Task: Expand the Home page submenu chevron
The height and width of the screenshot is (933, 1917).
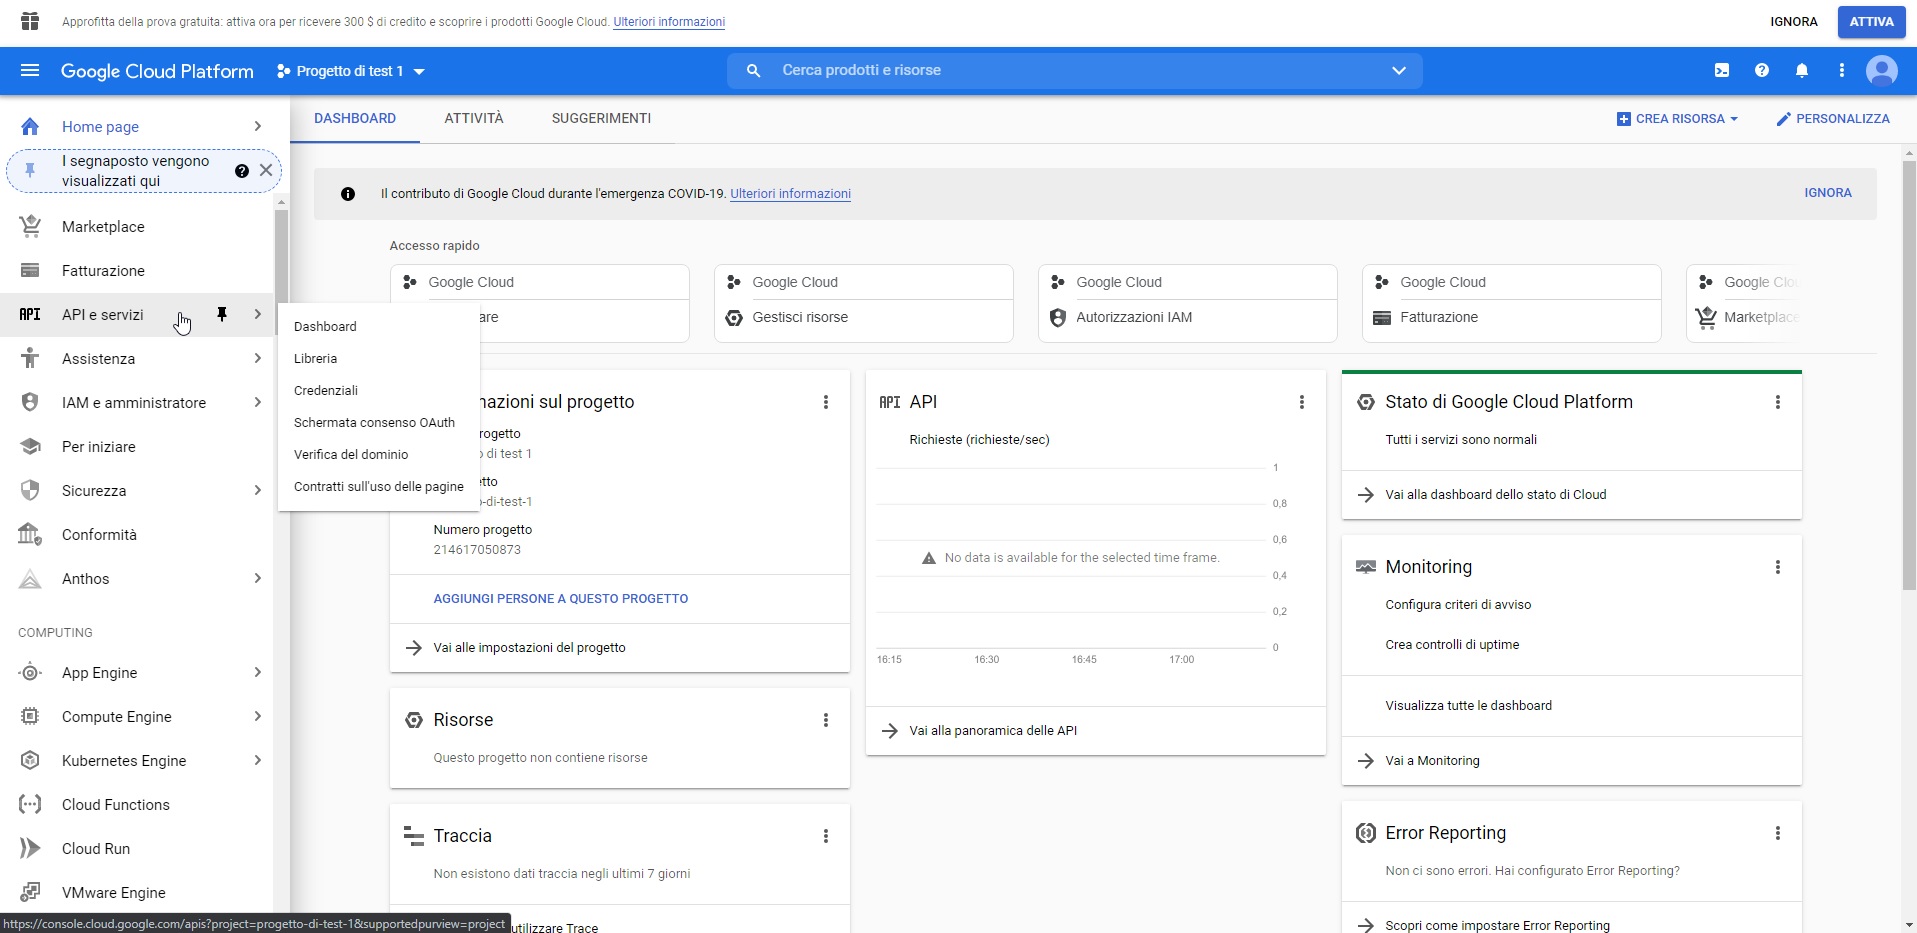Action: click(x=257, y=126)
